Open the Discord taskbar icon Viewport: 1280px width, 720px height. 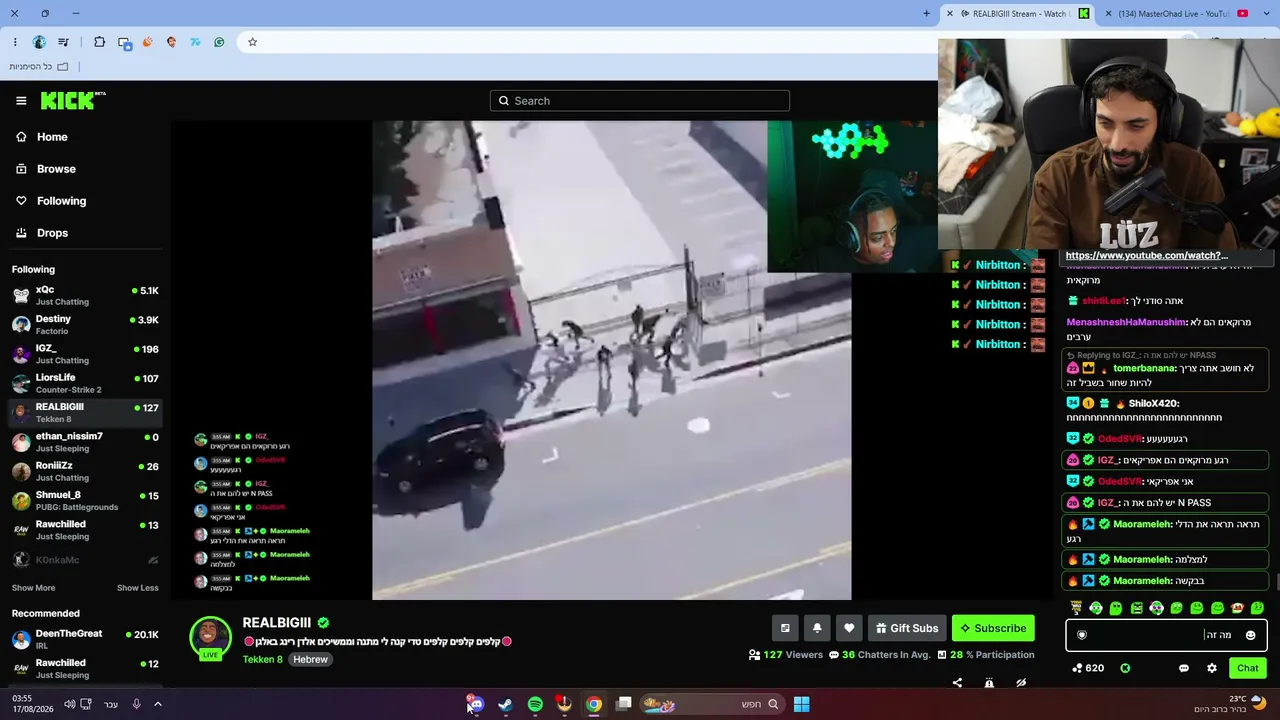[x=475, y=704]
